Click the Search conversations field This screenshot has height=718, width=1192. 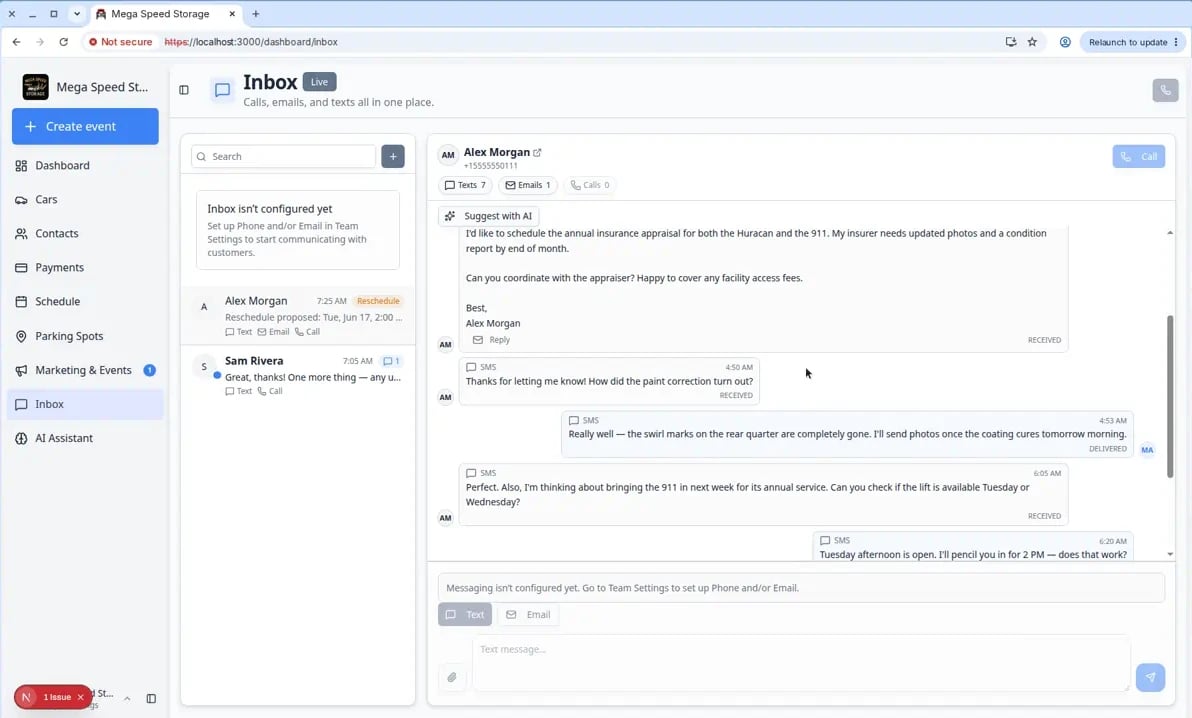(284, 157)
